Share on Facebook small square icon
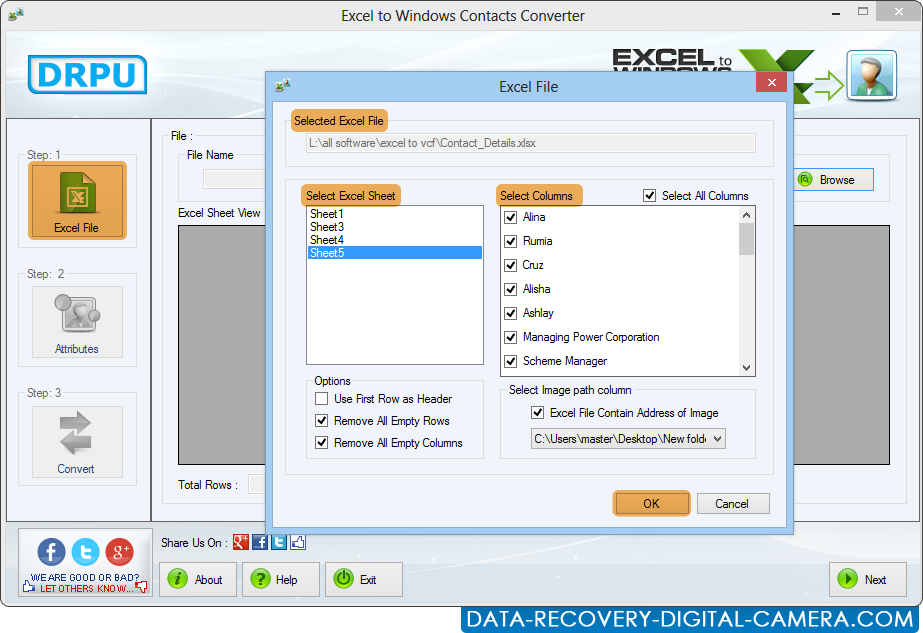 coord(260,542)
